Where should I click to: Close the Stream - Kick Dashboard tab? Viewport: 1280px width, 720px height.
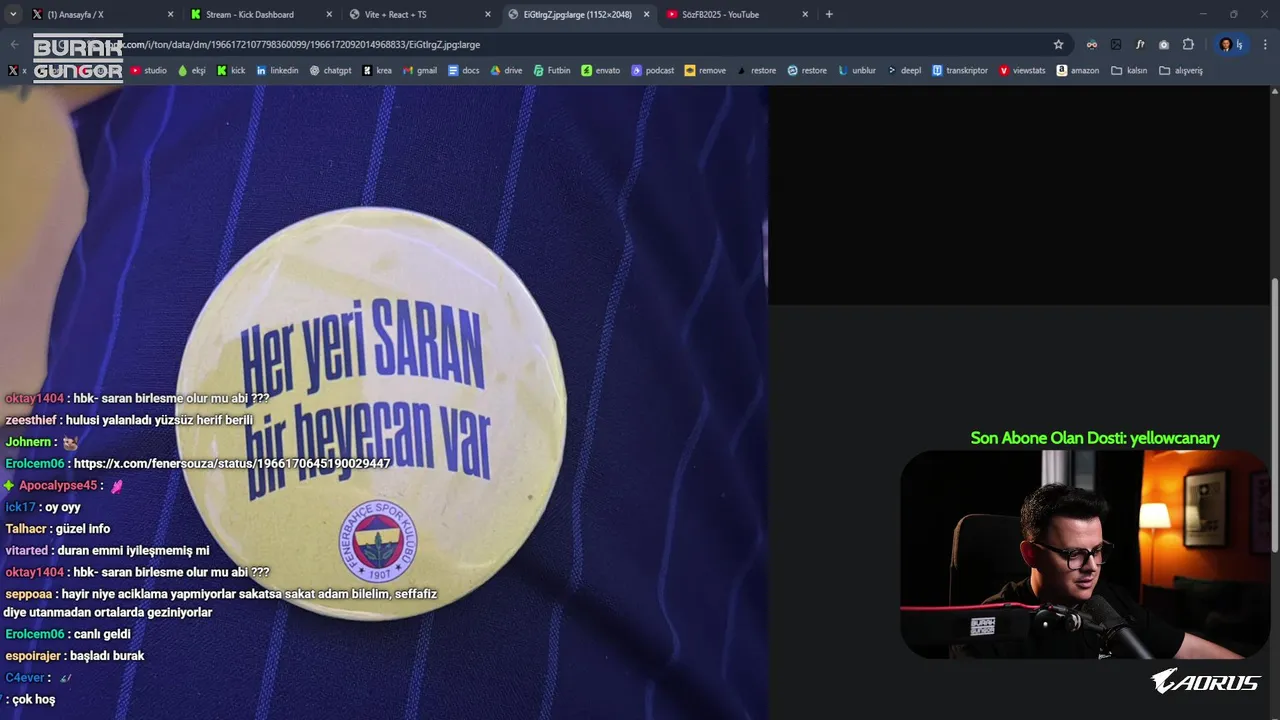329,14
